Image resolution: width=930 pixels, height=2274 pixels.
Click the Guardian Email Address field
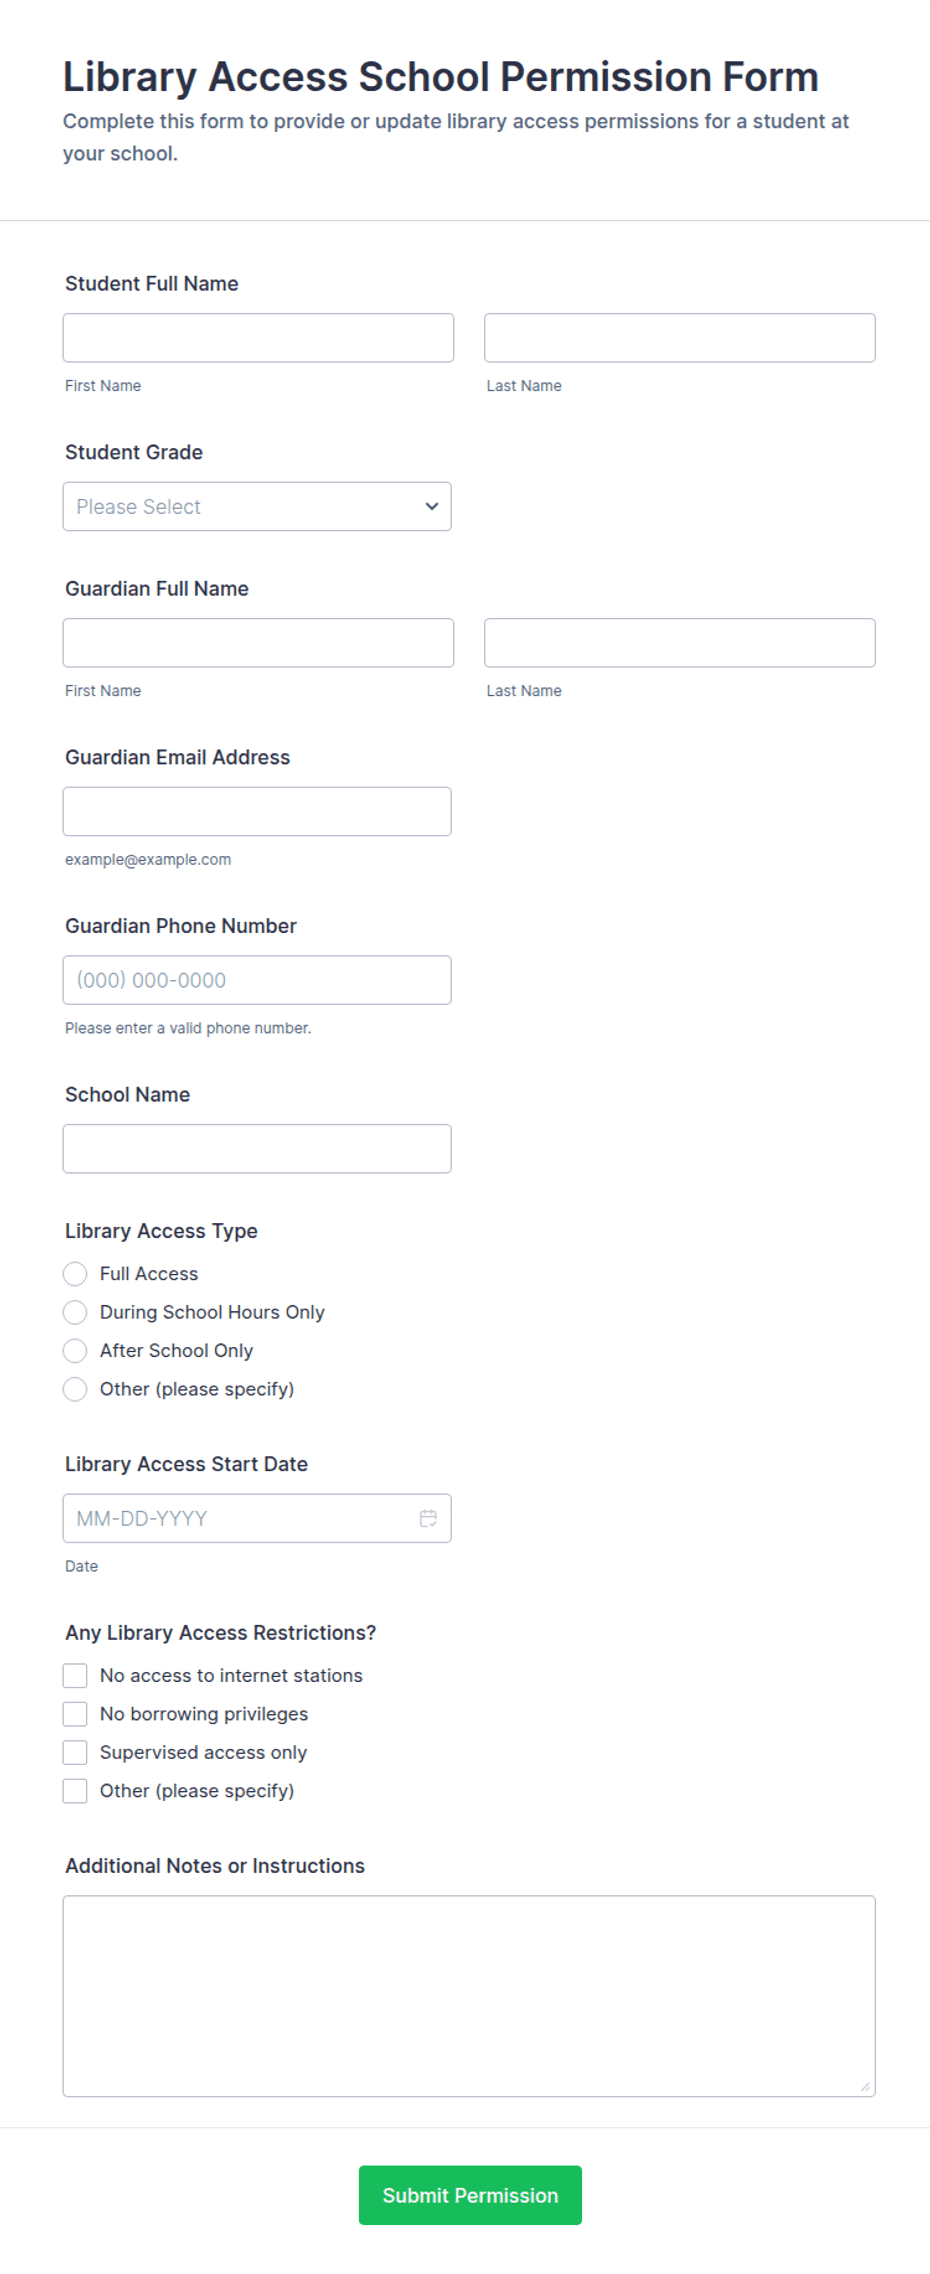click(257, 811)
